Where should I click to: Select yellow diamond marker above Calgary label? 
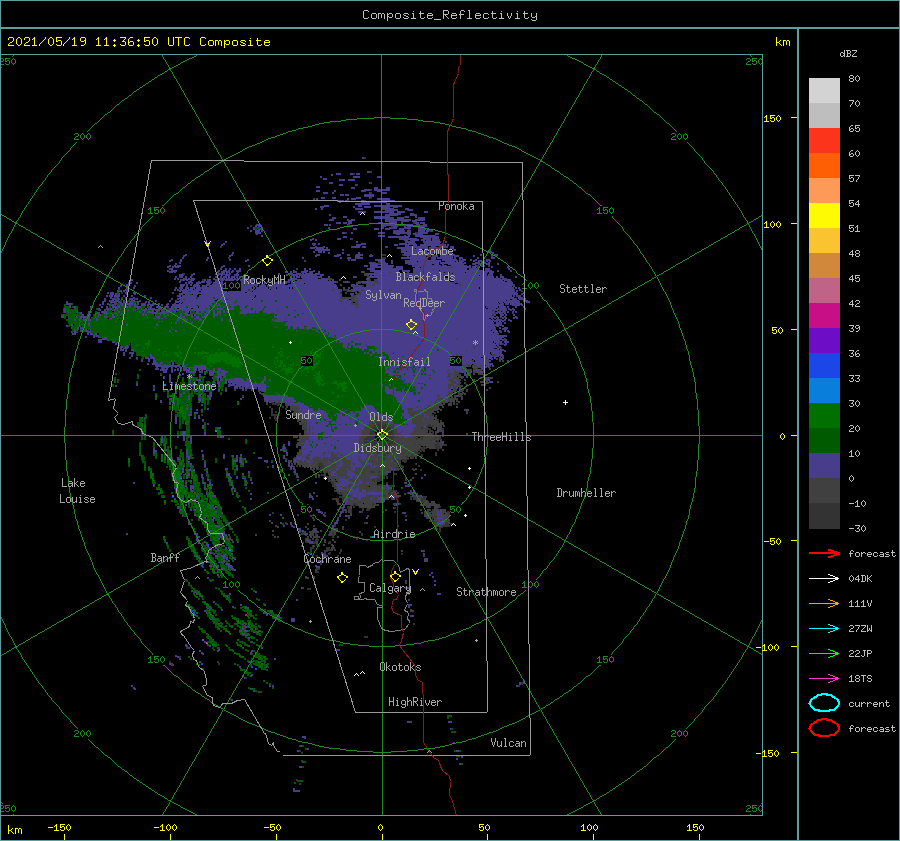pyautogui.click(x=395, y=576)
